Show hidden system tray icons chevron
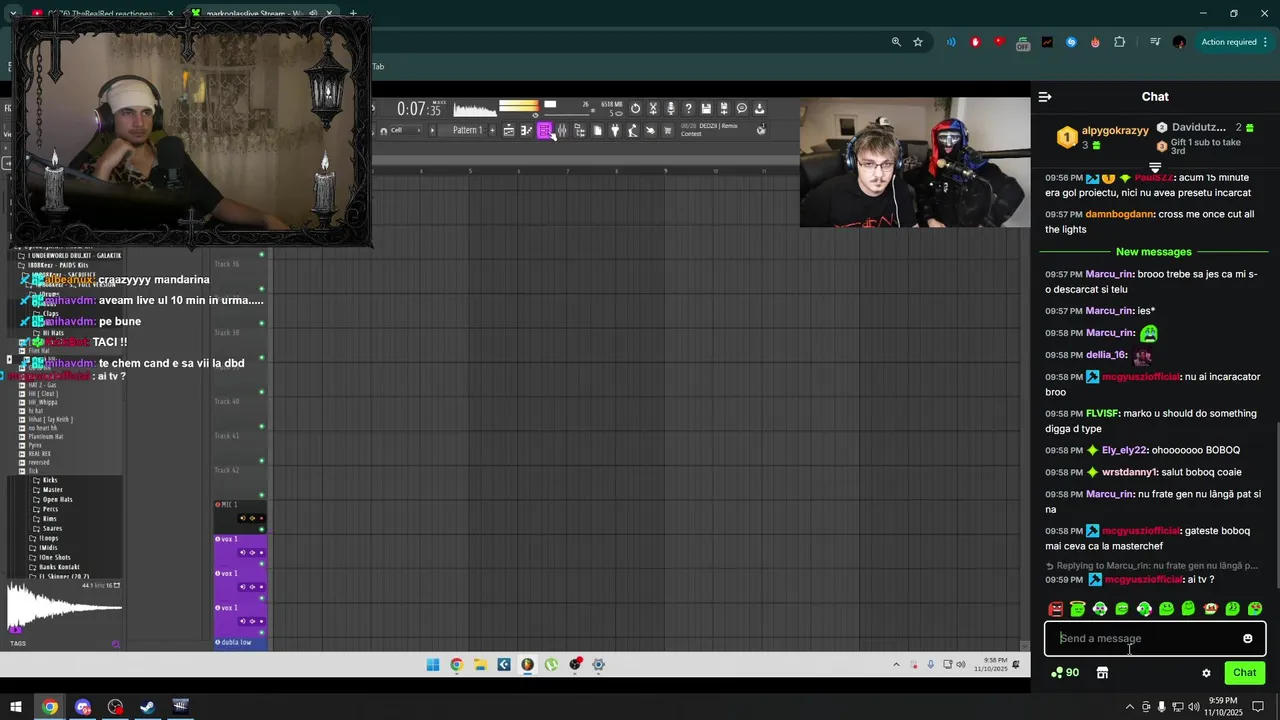The width and height of the screenshot is (1280, 720). click(x=1130, y=707)
